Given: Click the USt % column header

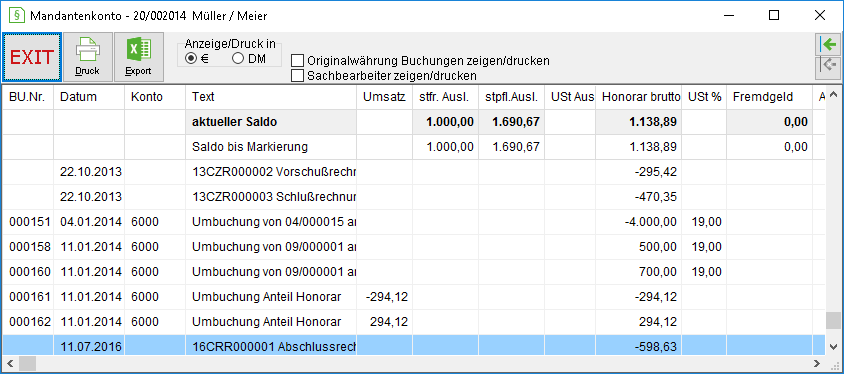Looking at the screenshot, I should (x=704, y=97).
